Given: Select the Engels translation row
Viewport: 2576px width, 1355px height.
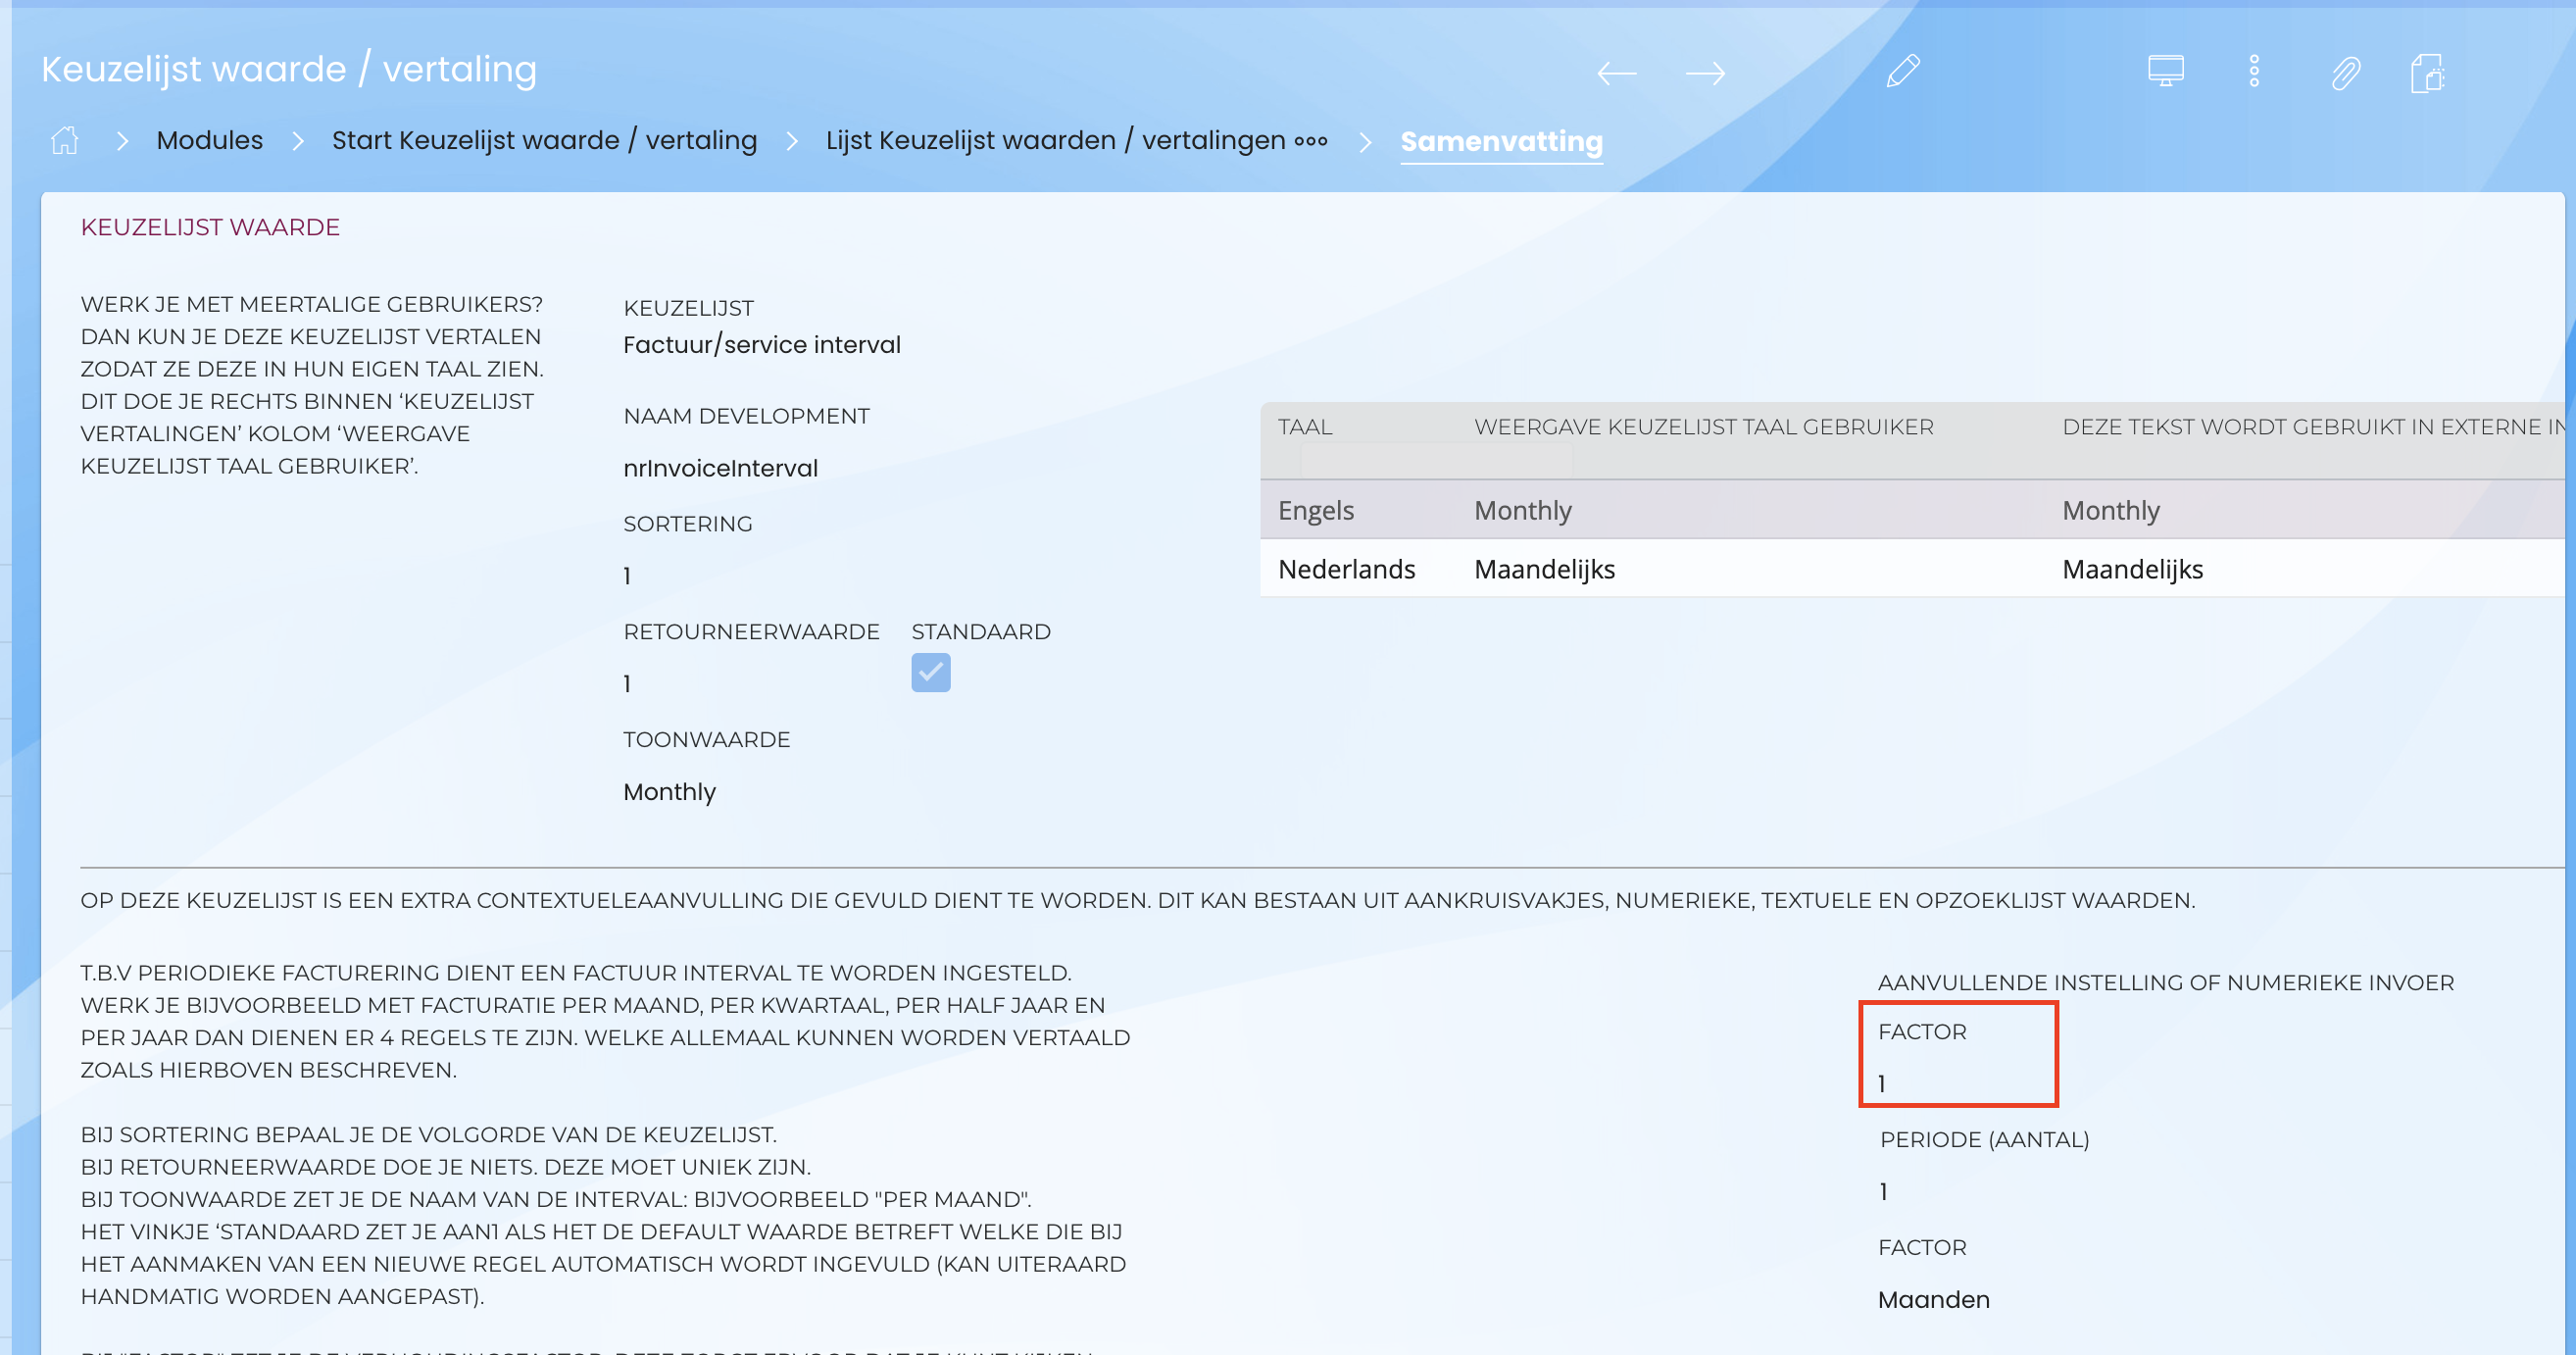Looking at the screenshot, I should coord(1315,510).
